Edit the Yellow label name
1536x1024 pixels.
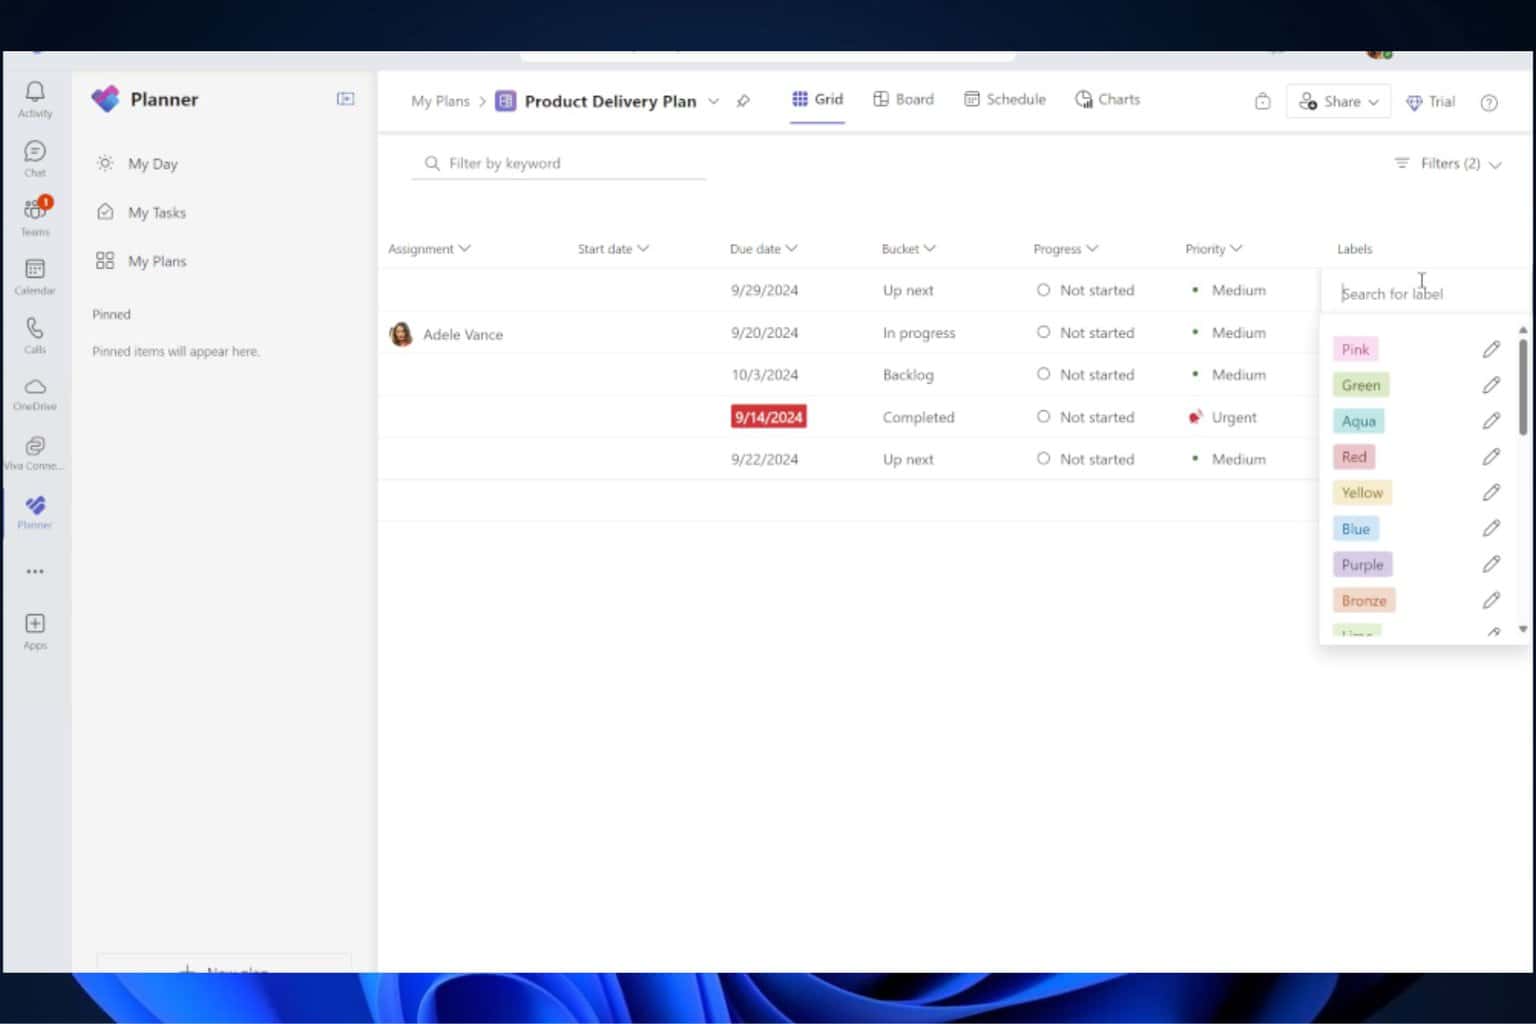coord(1491,493)
